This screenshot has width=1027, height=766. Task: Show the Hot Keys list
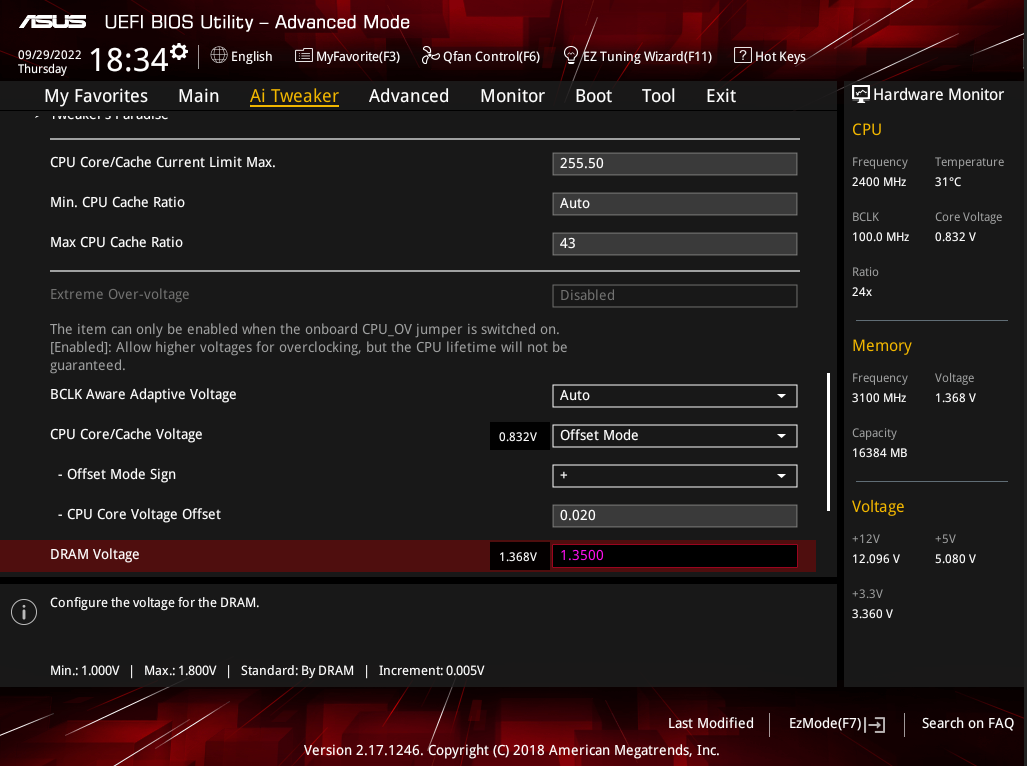coord(780,56)
